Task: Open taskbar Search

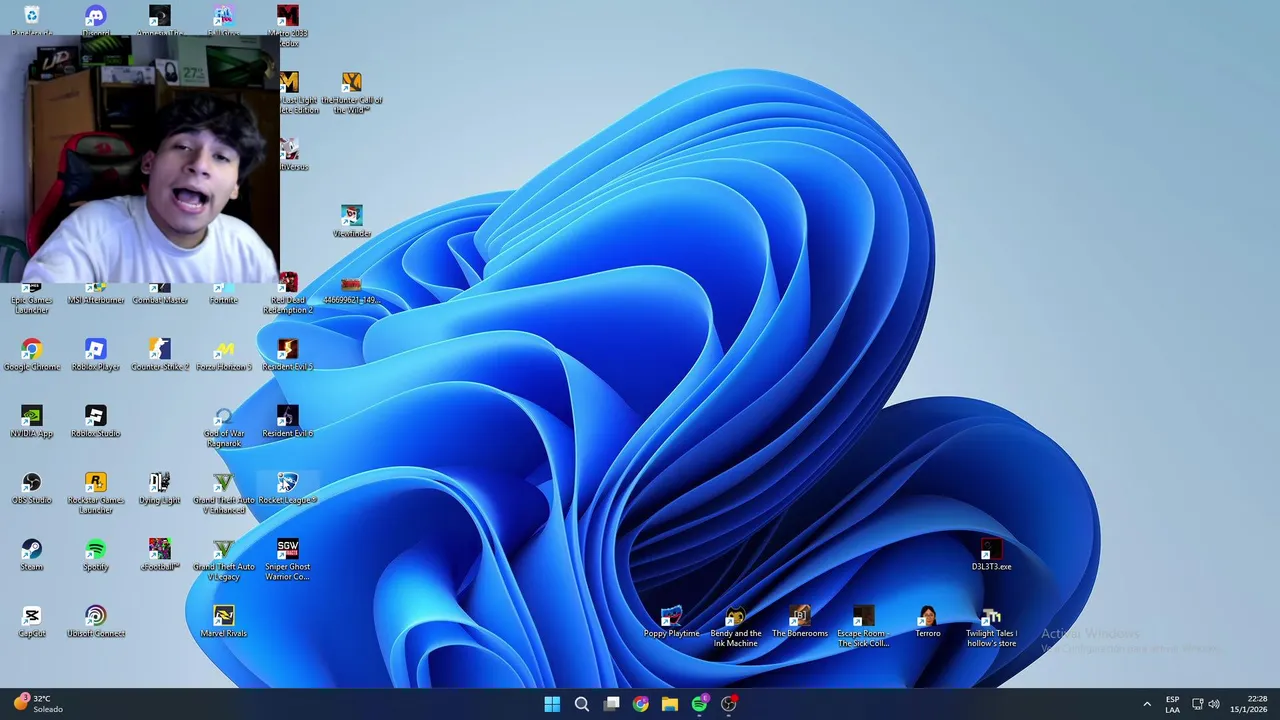Action: click(x=582, y=704)
